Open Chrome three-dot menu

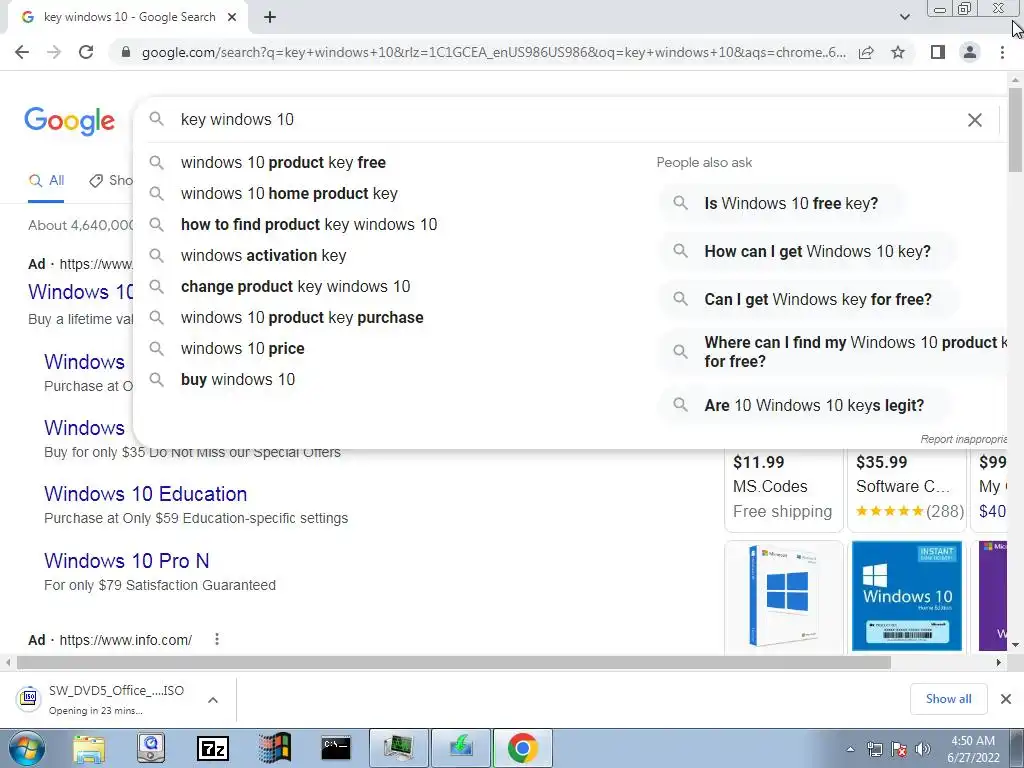[1002, 52]
